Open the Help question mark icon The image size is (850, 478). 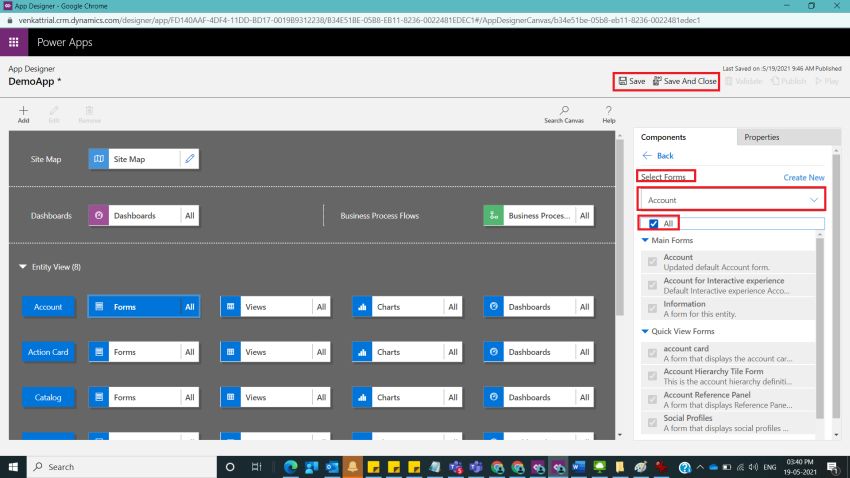pos(608,110)
